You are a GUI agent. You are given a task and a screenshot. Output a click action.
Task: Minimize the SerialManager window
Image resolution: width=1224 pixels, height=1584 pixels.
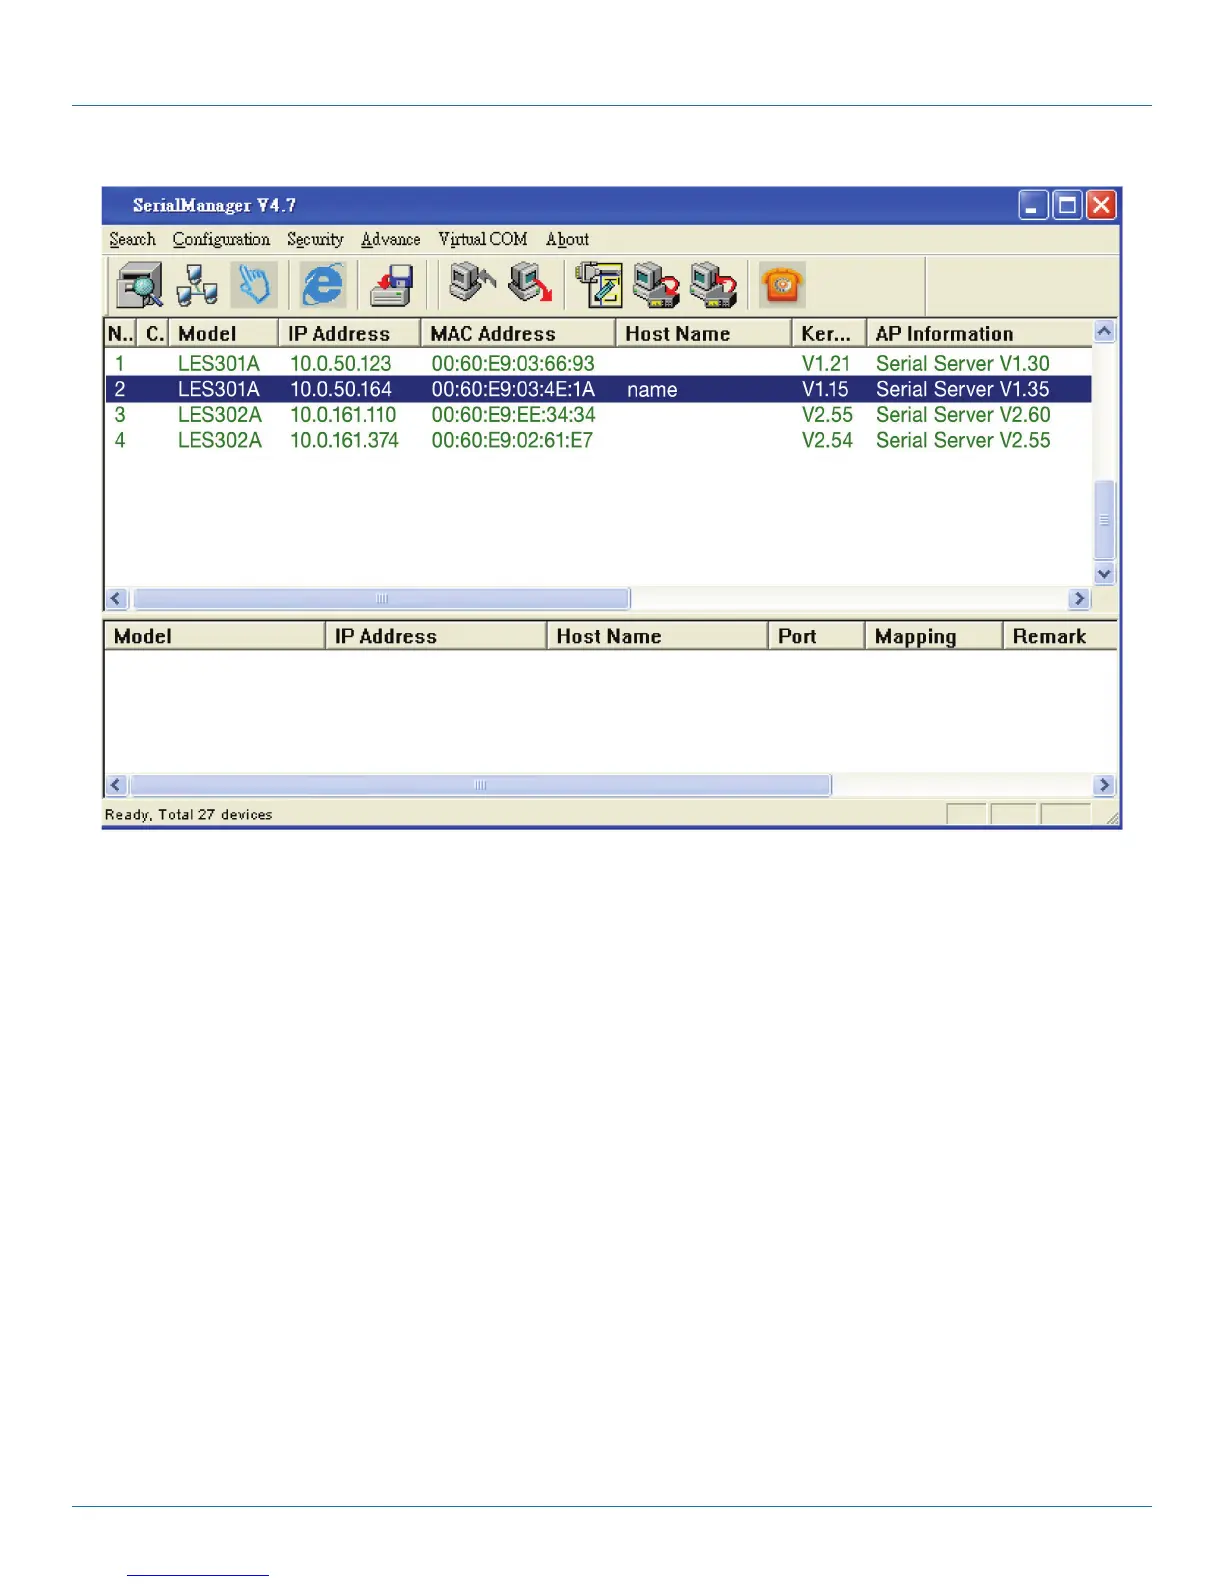1033,205
